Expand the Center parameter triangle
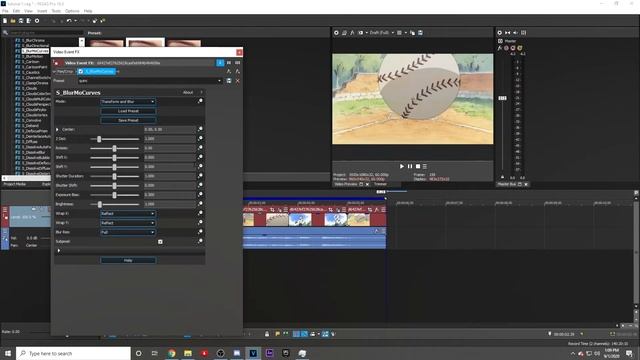 [57, 129]
